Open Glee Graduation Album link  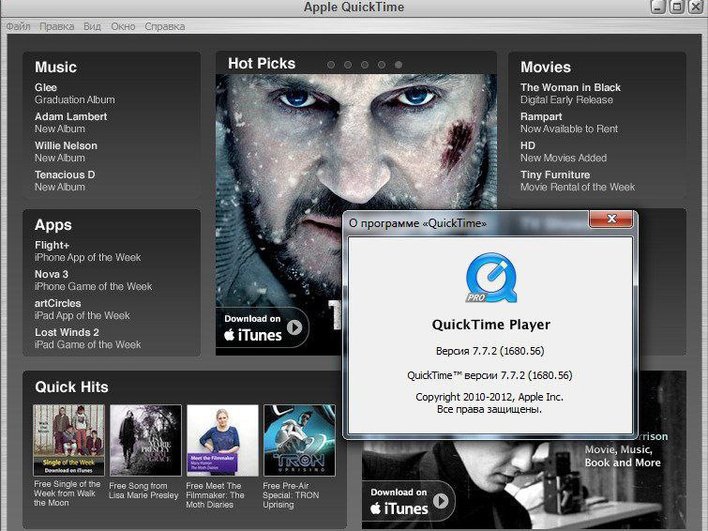coord(75,93)
